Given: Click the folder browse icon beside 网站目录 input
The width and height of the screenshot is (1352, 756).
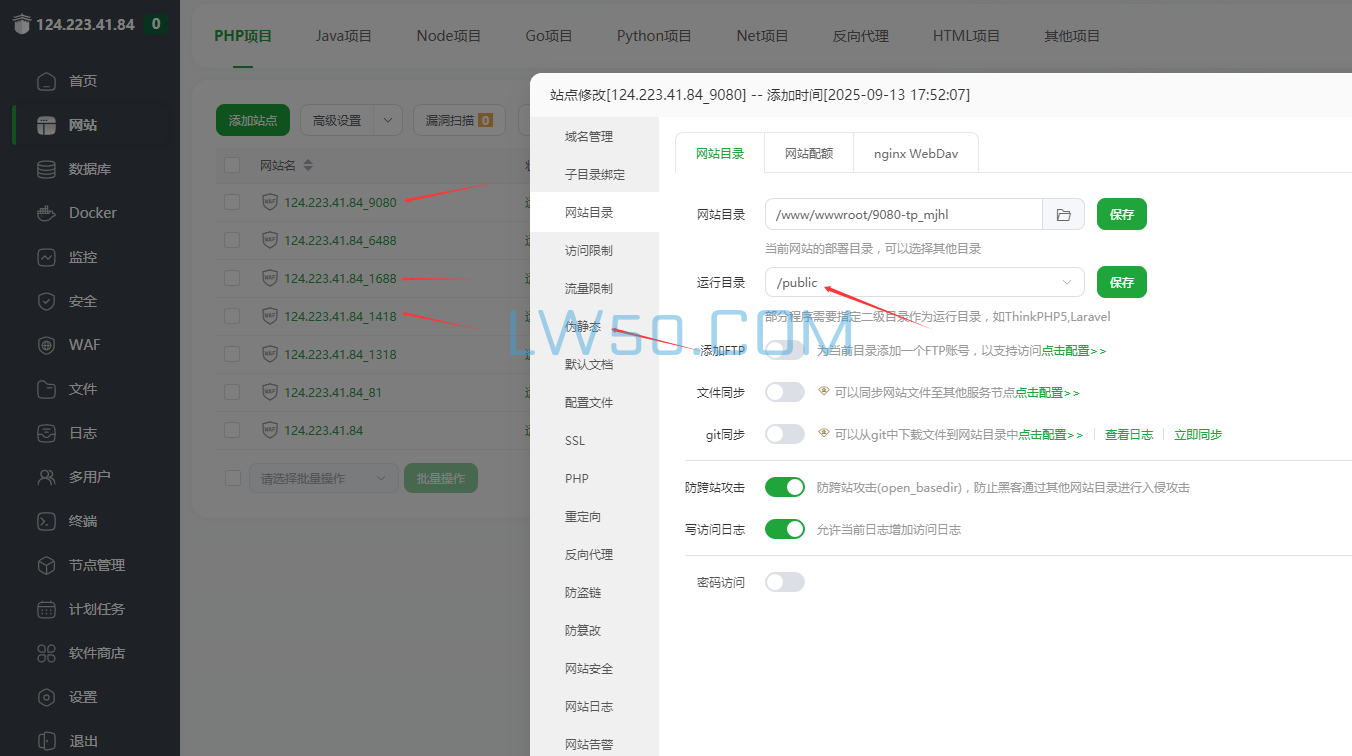Looking at the screenshot, I should point(1063,213).
